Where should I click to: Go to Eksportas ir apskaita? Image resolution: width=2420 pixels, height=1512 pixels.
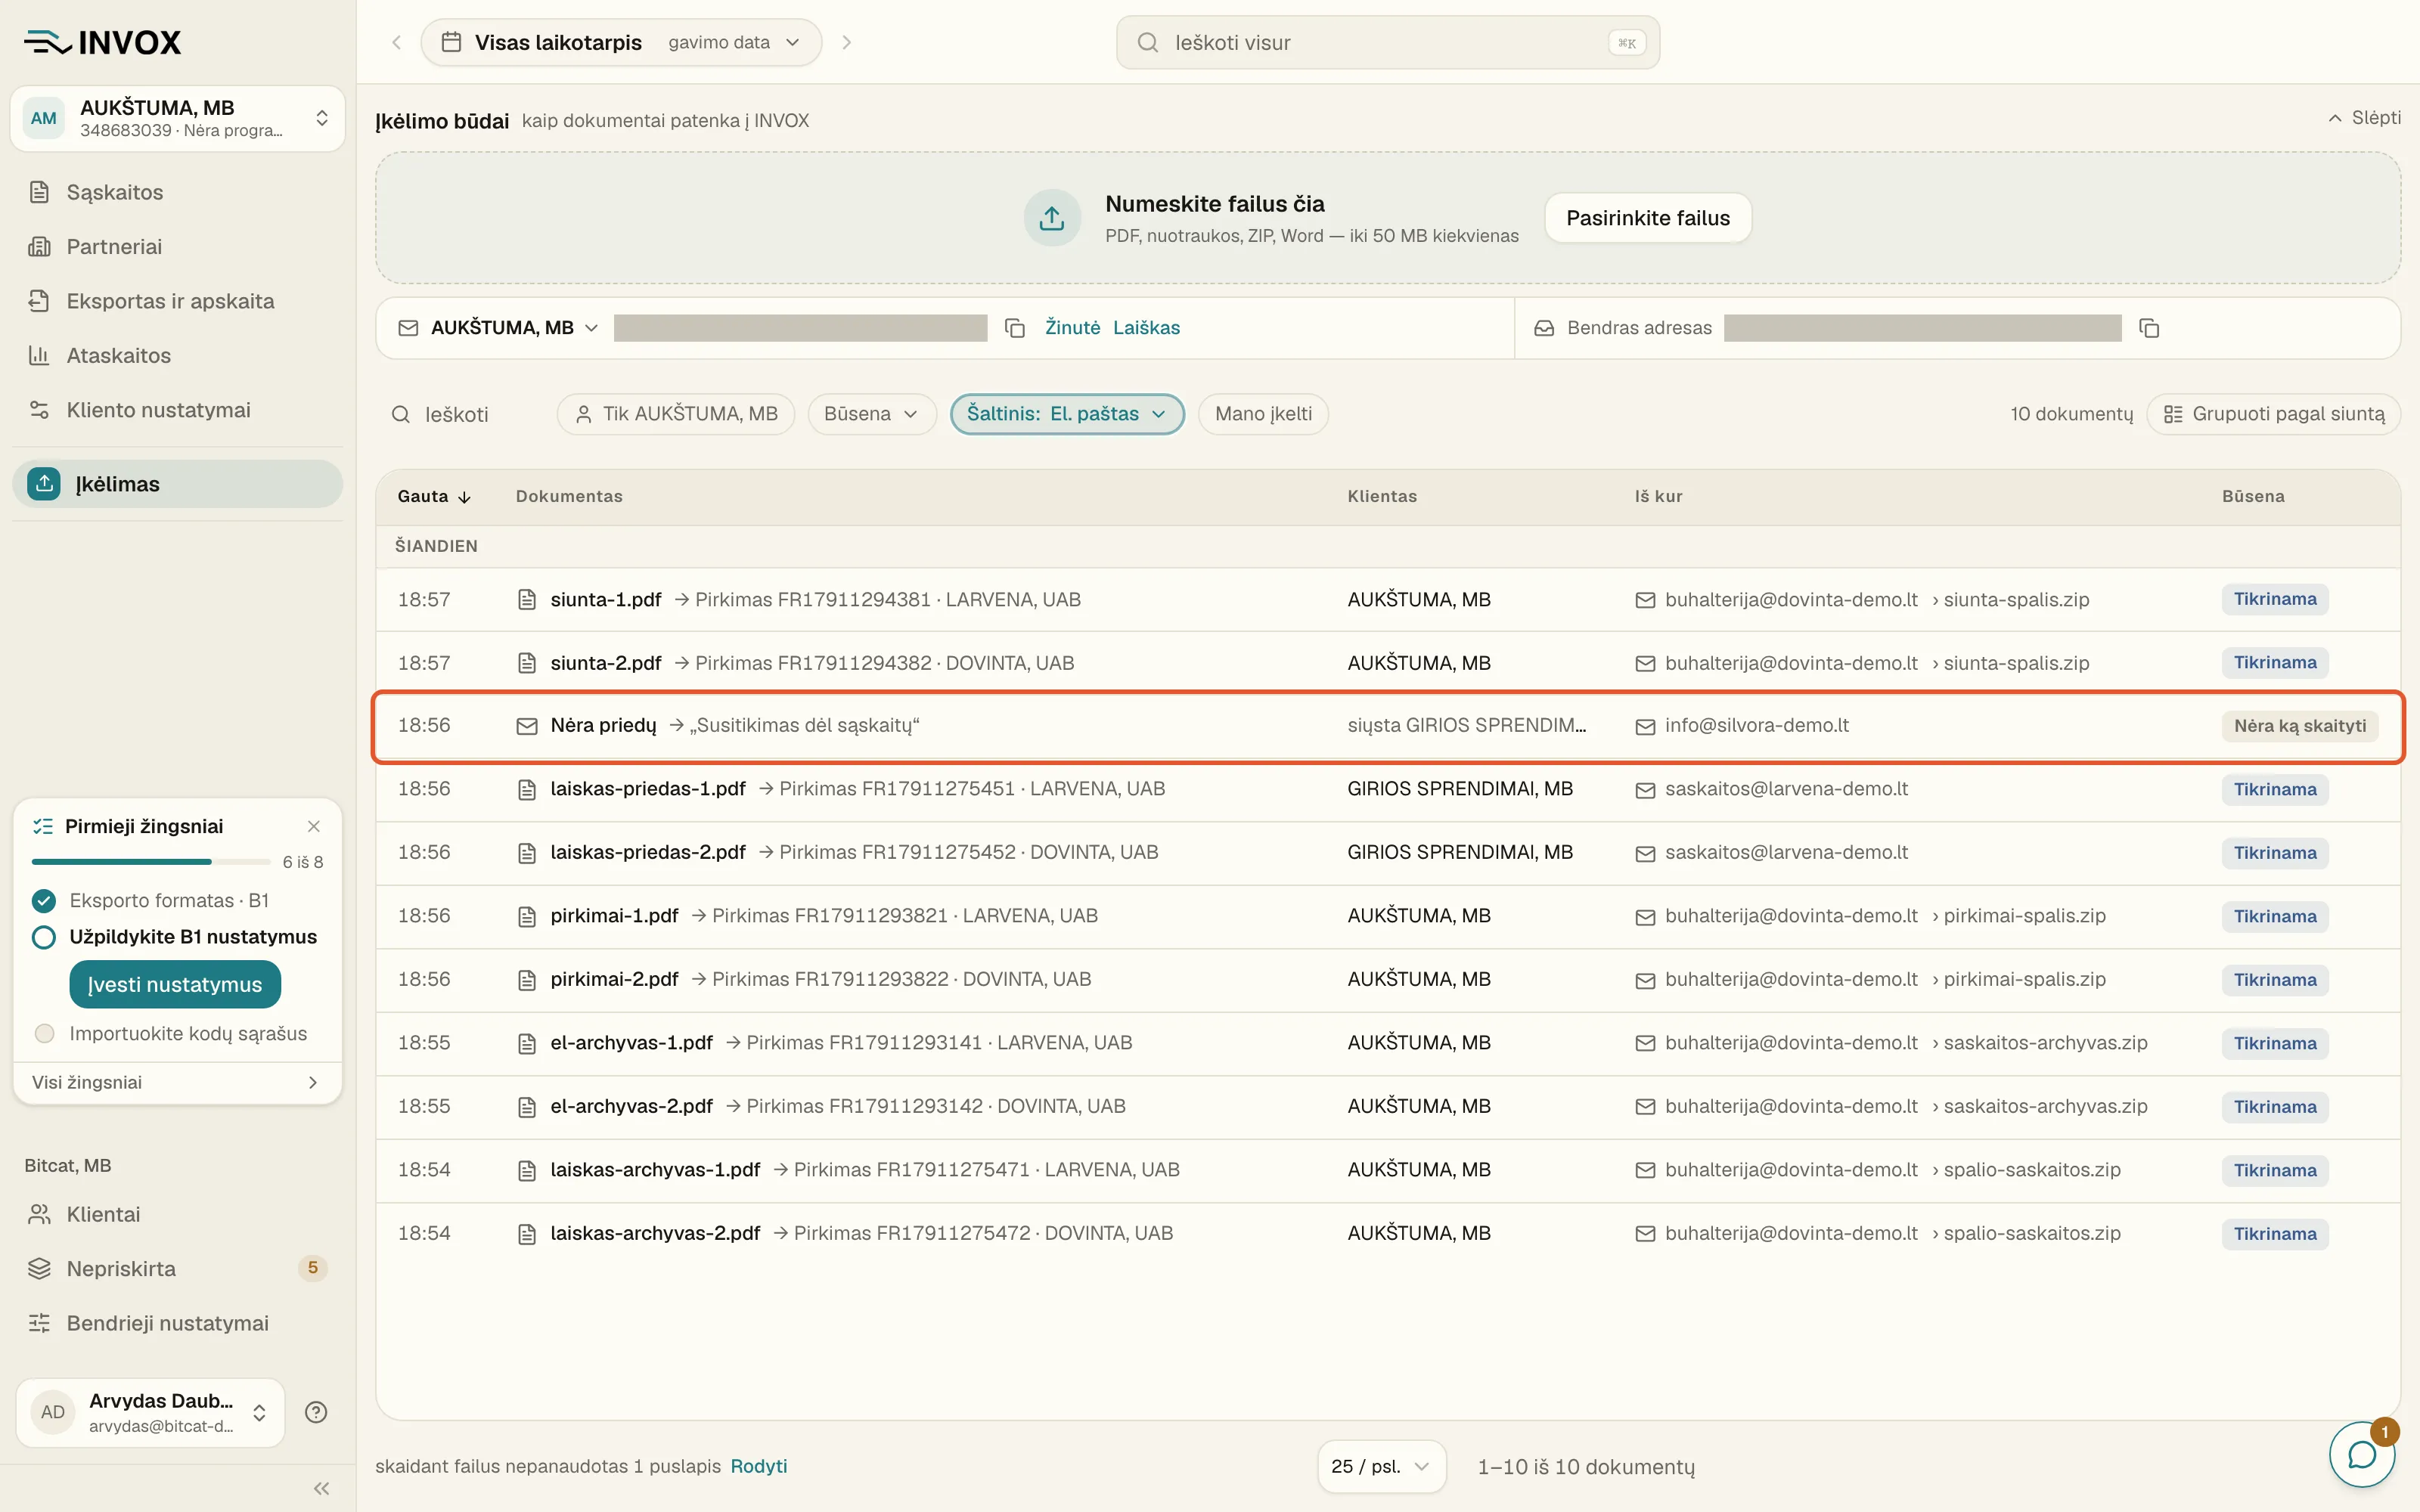click(178, 301)
